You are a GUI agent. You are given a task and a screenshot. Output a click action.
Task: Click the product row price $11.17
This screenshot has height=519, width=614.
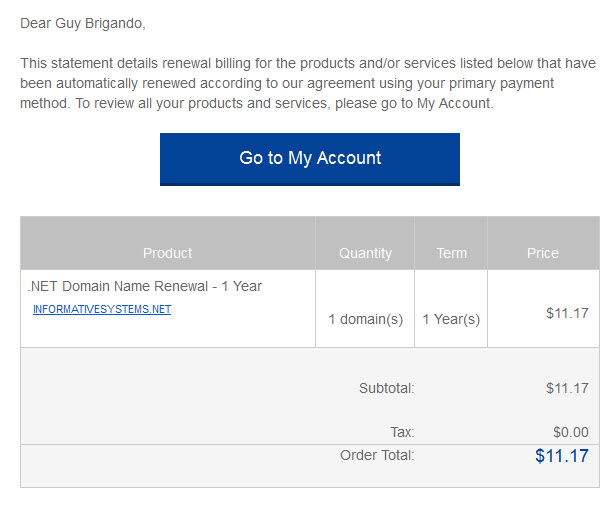[567, 313]
